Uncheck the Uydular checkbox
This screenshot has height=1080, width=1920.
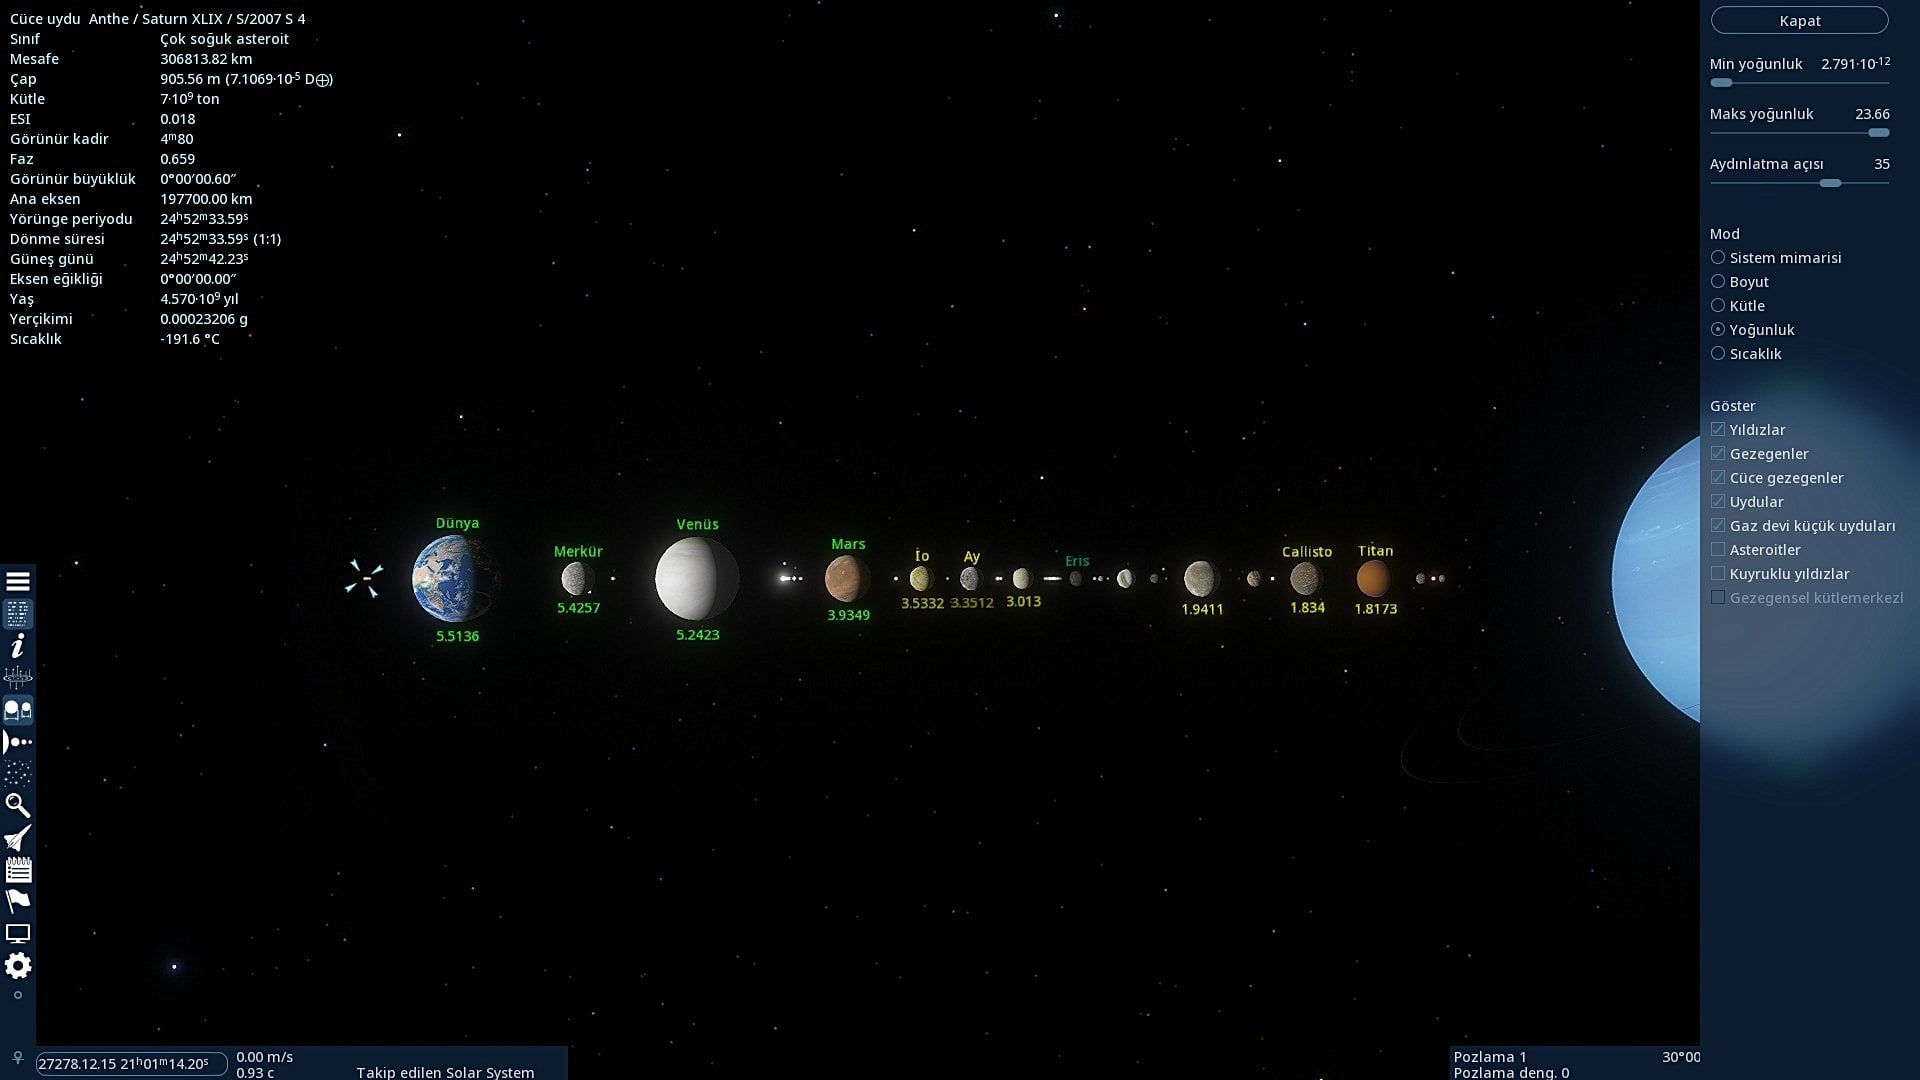coord(1718,501)
